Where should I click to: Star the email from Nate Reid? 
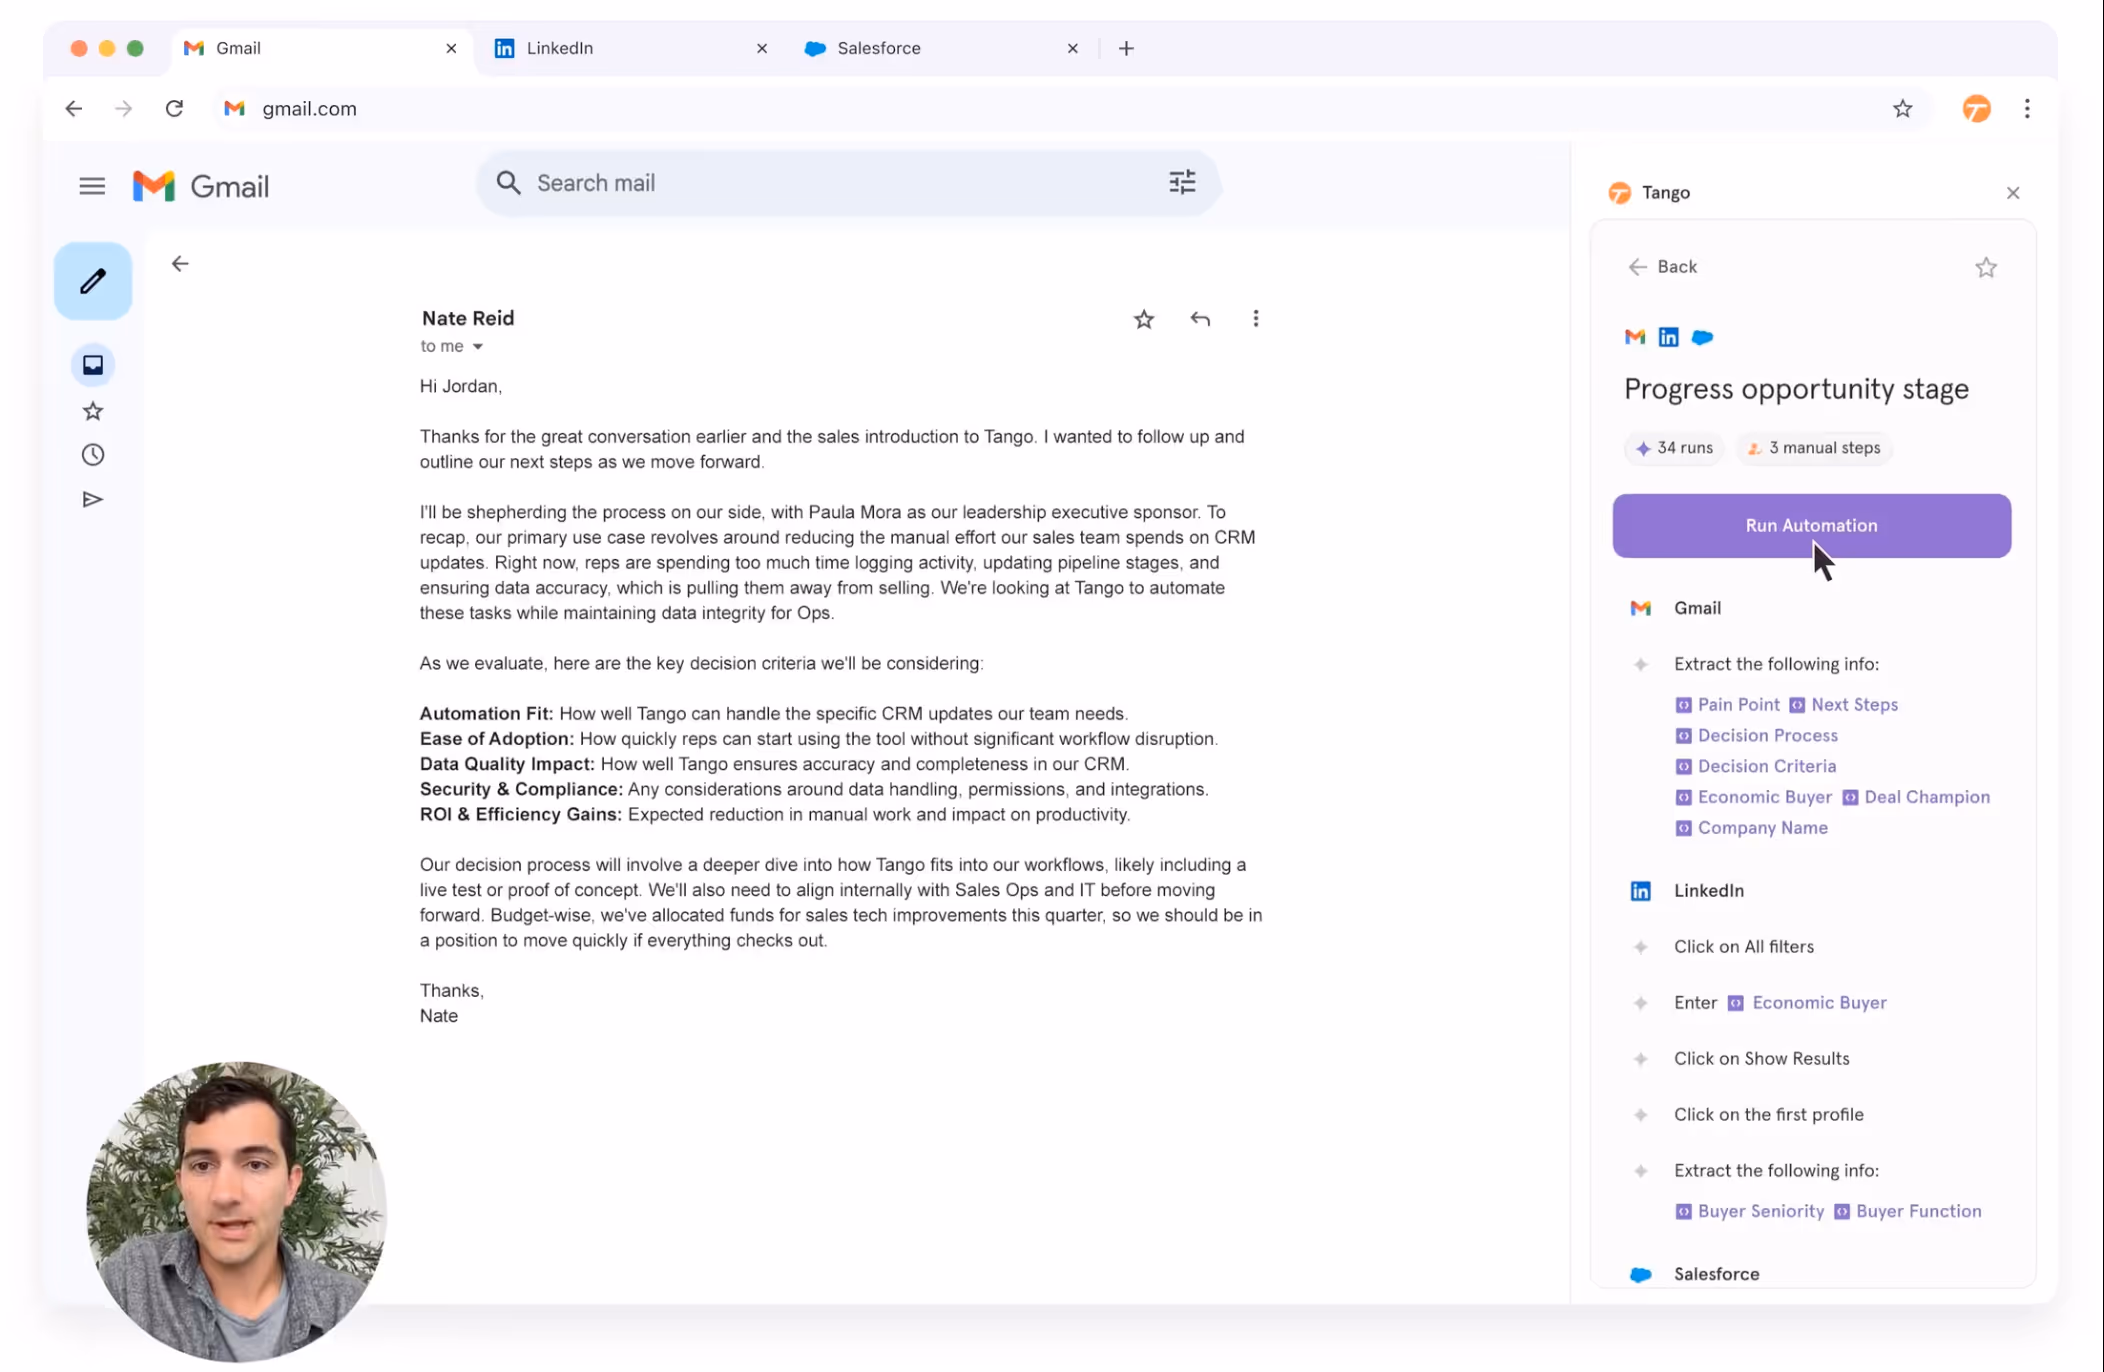(1144, 319)
